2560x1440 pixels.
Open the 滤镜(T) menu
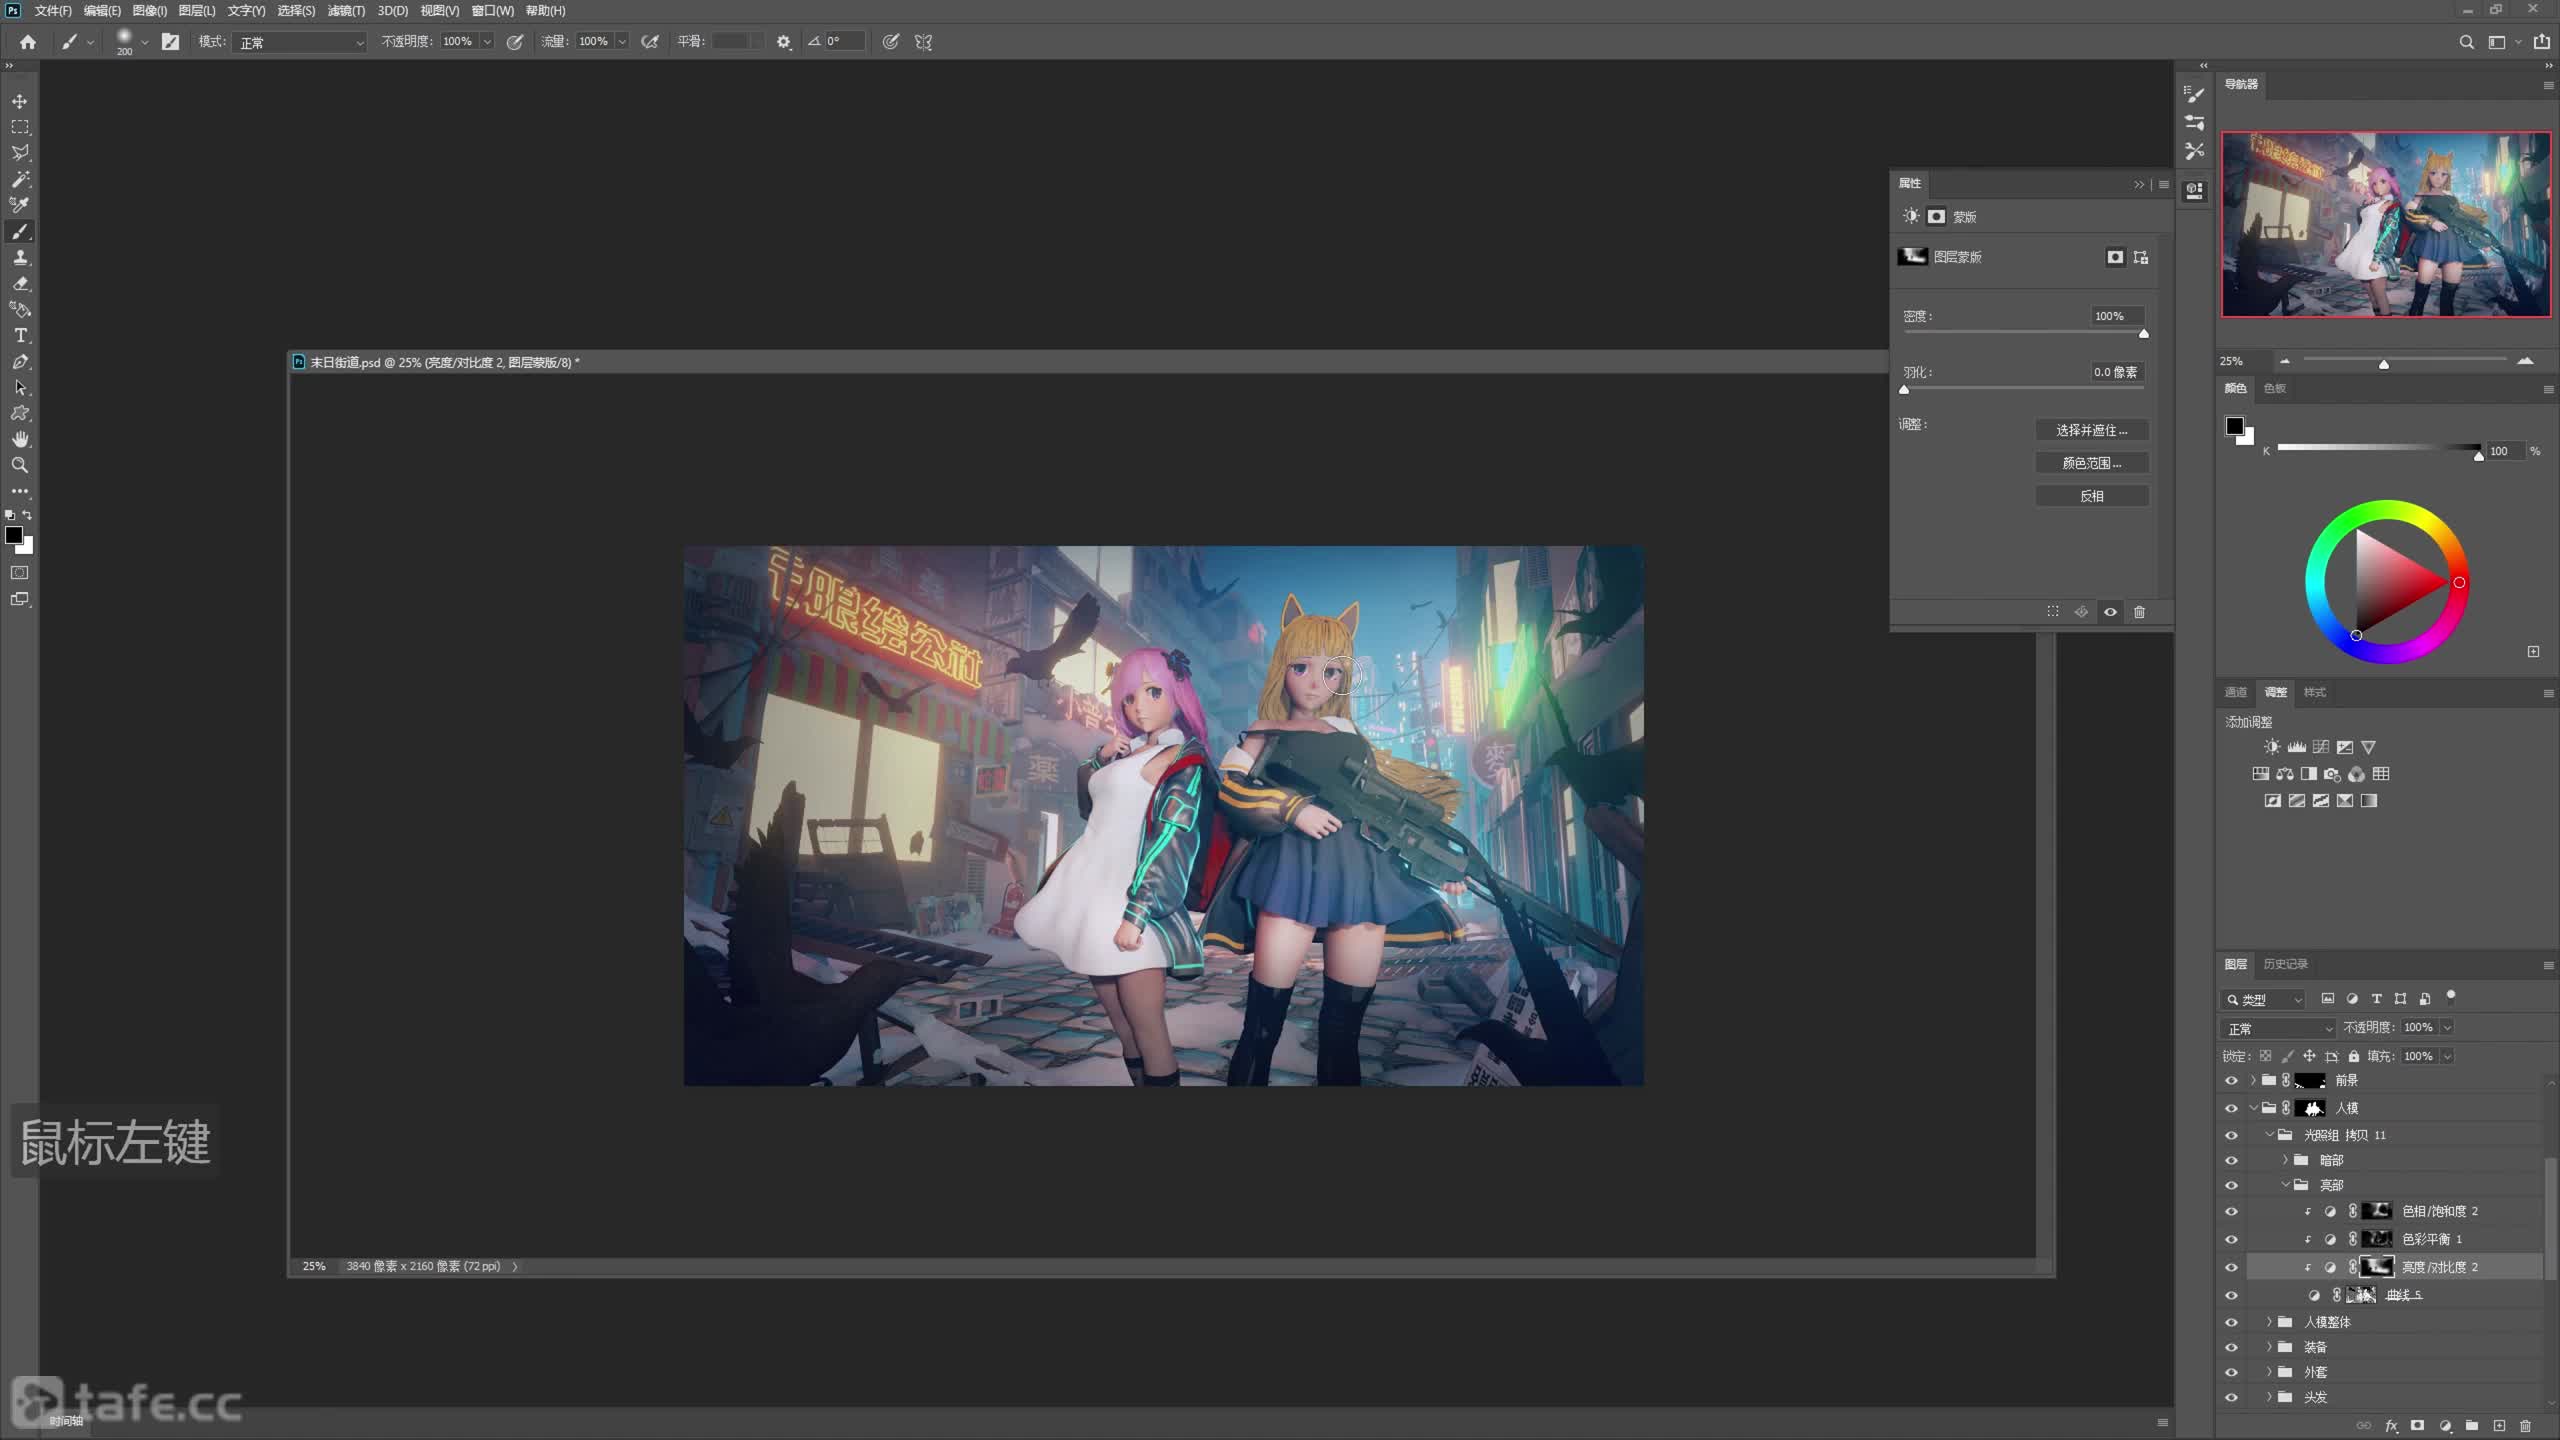[346, 11]
